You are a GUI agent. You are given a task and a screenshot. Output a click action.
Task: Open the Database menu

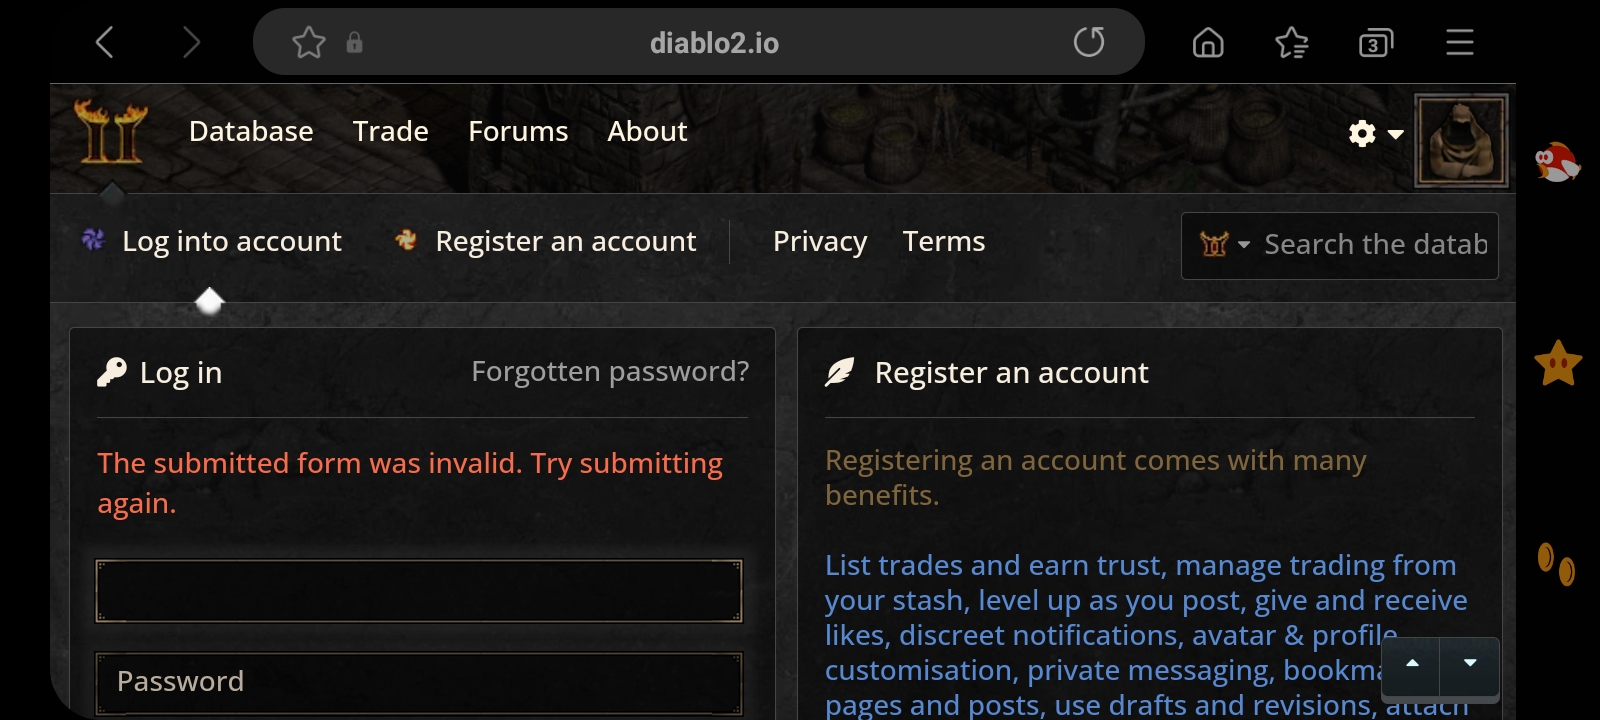tap(251, 132)
